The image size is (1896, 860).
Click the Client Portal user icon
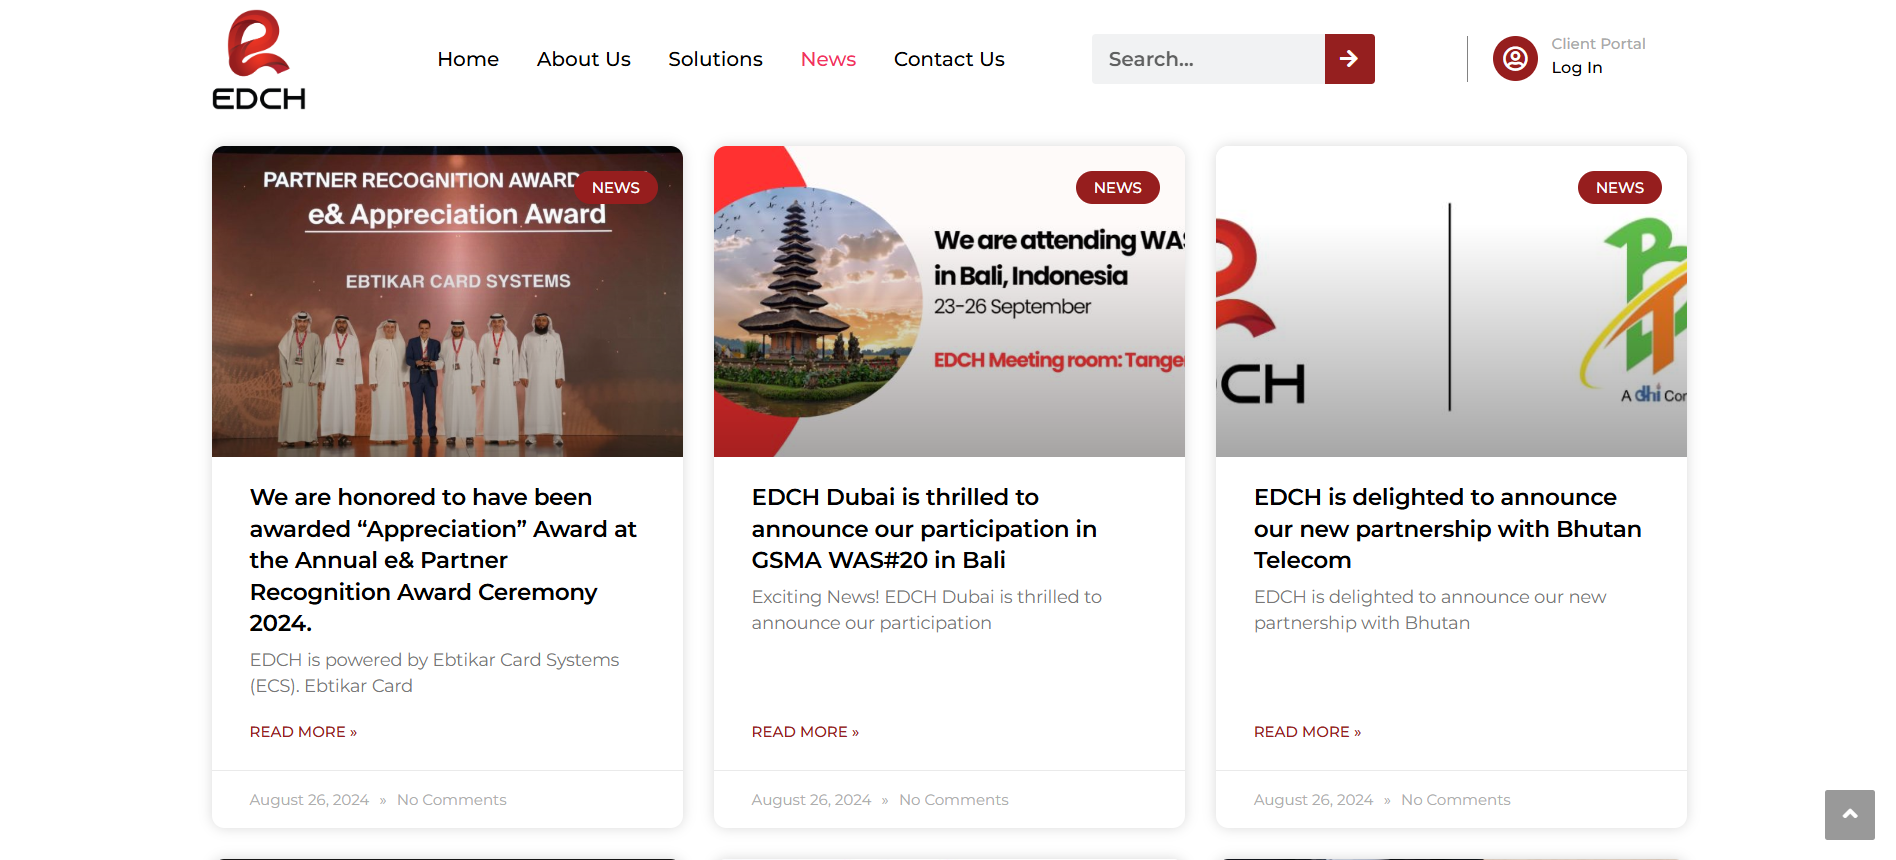1515,59
